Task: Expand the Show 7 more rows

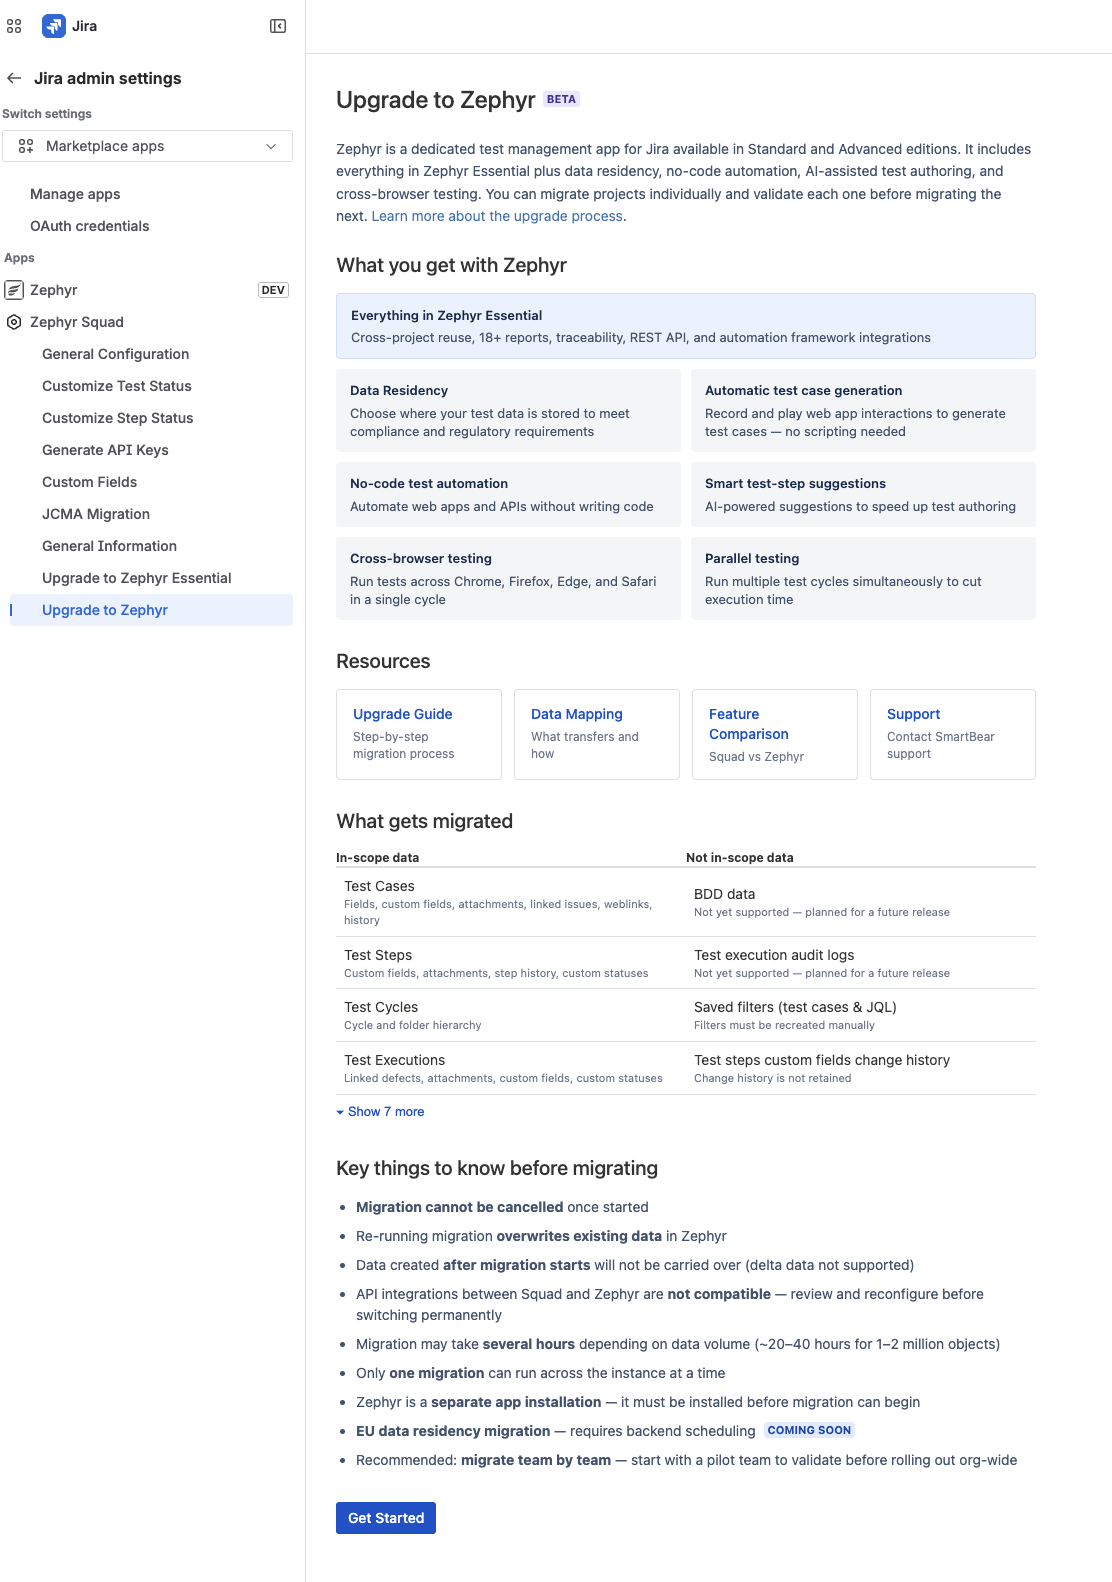Action: point(380,1112)
